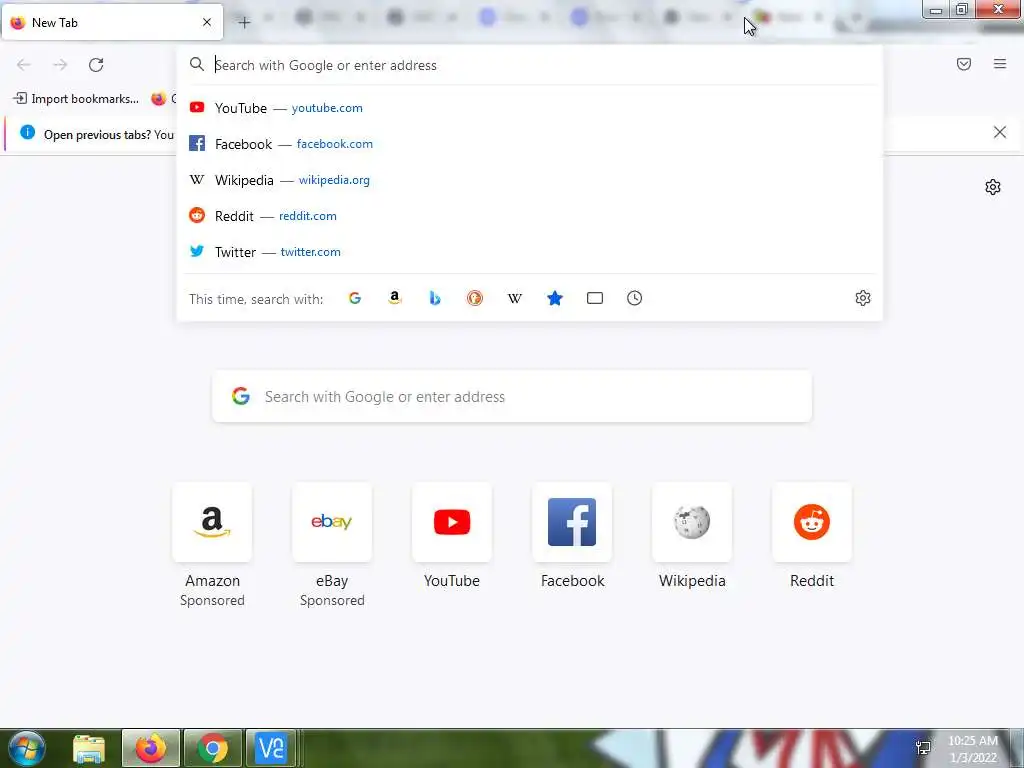Click the page's Google search box

[x=512, y=396]
